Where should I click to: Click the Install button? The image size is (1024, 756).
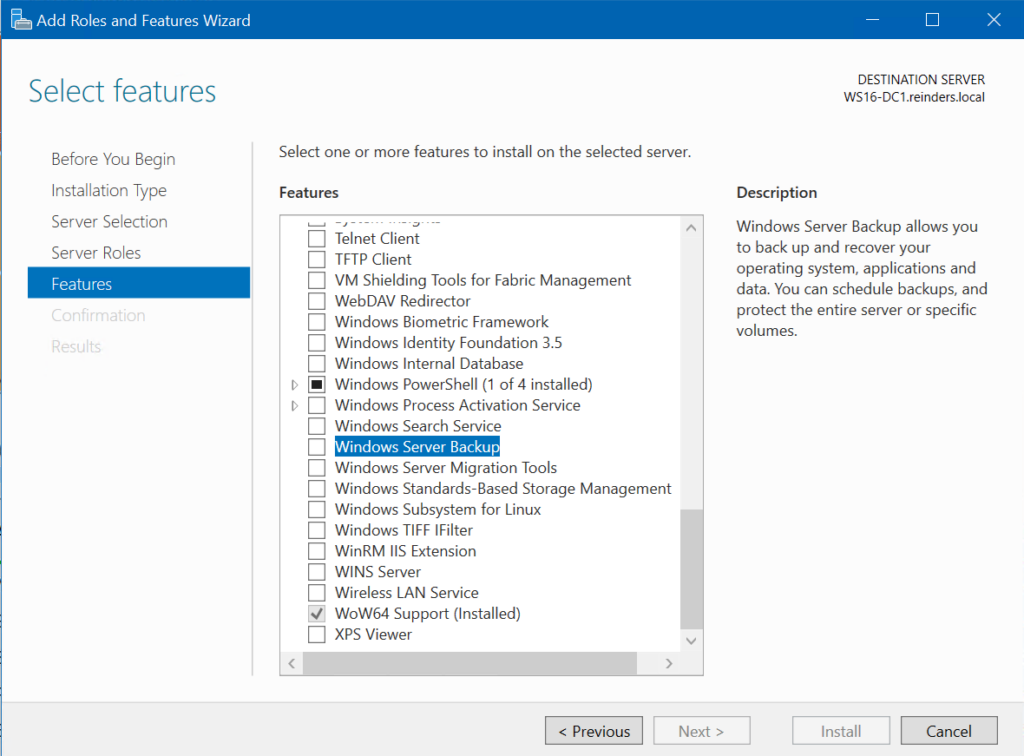point(841,731)
